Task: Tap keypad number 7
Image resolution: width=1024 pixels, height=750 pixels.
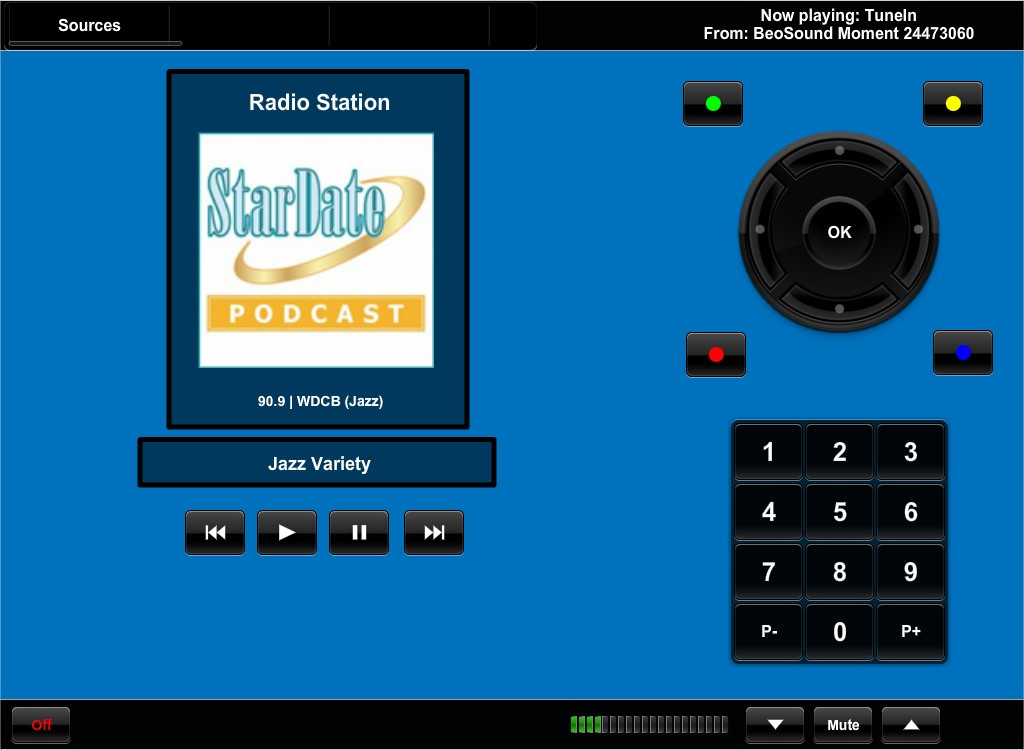Action: [x=769, y=572]
